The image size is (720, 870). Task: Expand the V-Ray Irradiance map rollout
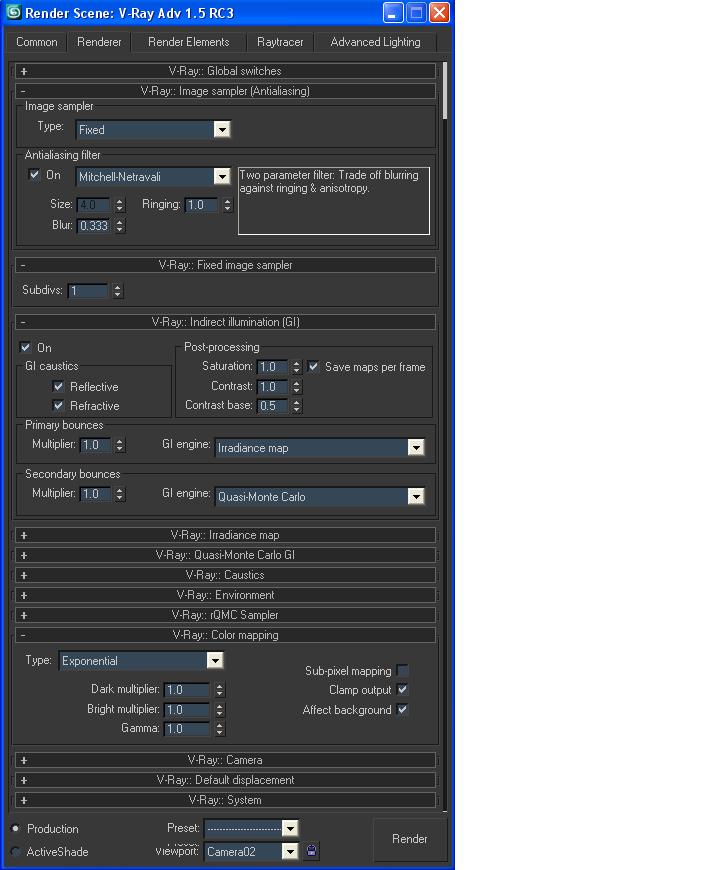(225, 535)
